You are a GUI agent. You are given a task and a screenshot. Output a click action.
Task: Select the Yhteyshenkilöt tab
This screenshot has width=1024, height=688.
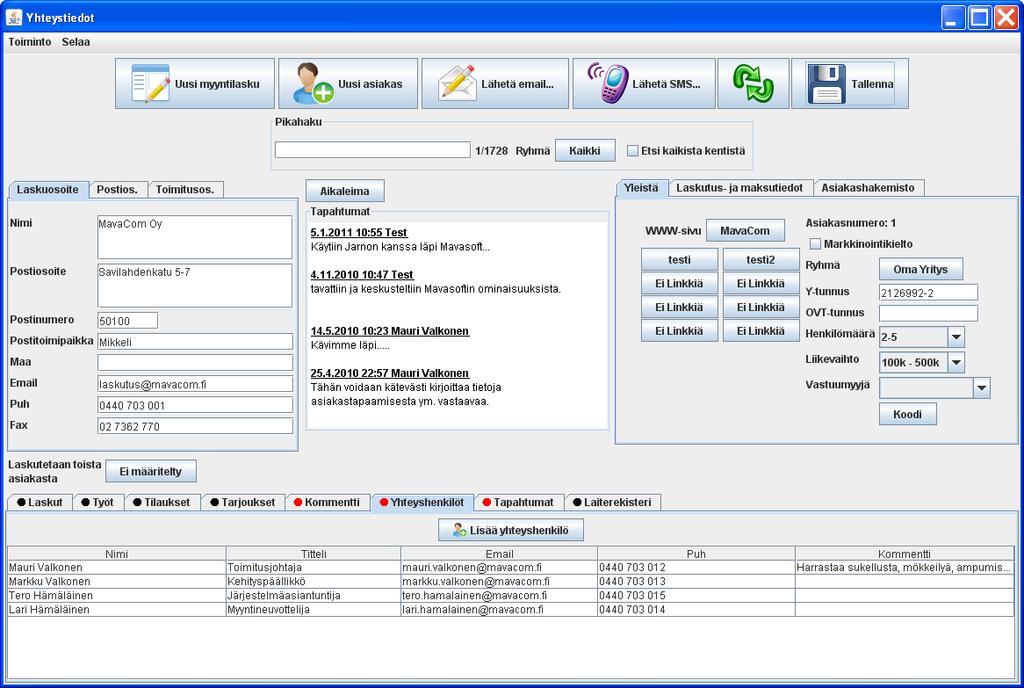pos(422,502)
